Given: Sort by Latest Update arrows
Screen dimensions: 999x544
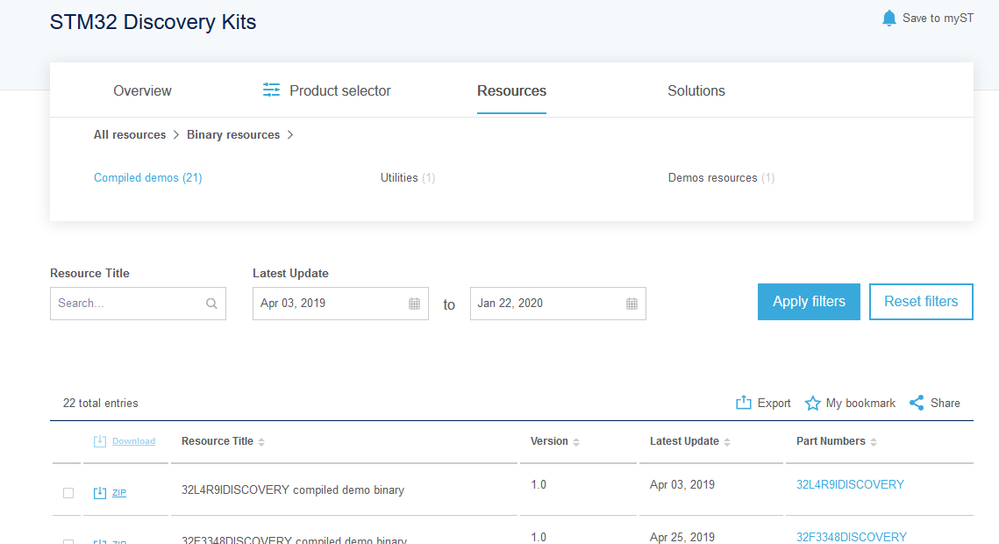Looking at the screenshot, I should tap(727, 441).
